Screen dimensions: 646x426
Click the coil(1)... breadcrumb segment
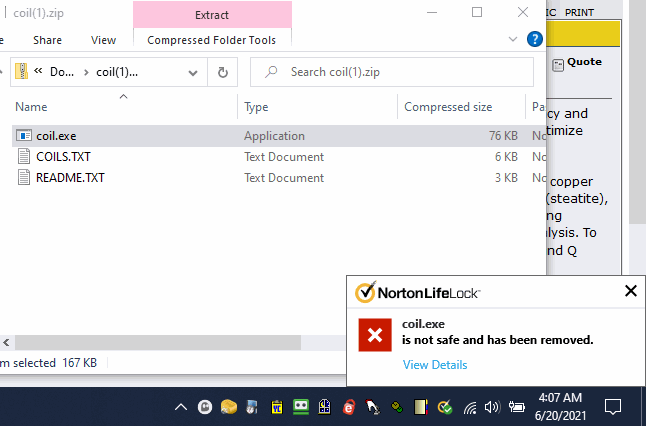(117, 72)
